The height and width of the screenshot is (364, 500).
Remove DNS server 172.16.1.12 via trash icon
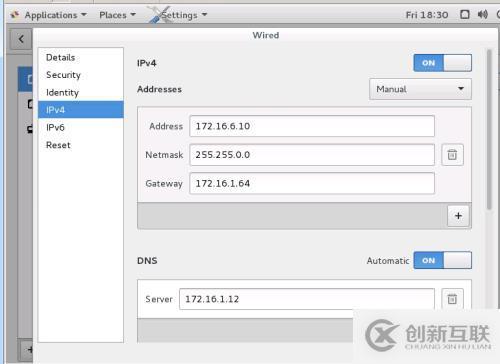(452, 299)
